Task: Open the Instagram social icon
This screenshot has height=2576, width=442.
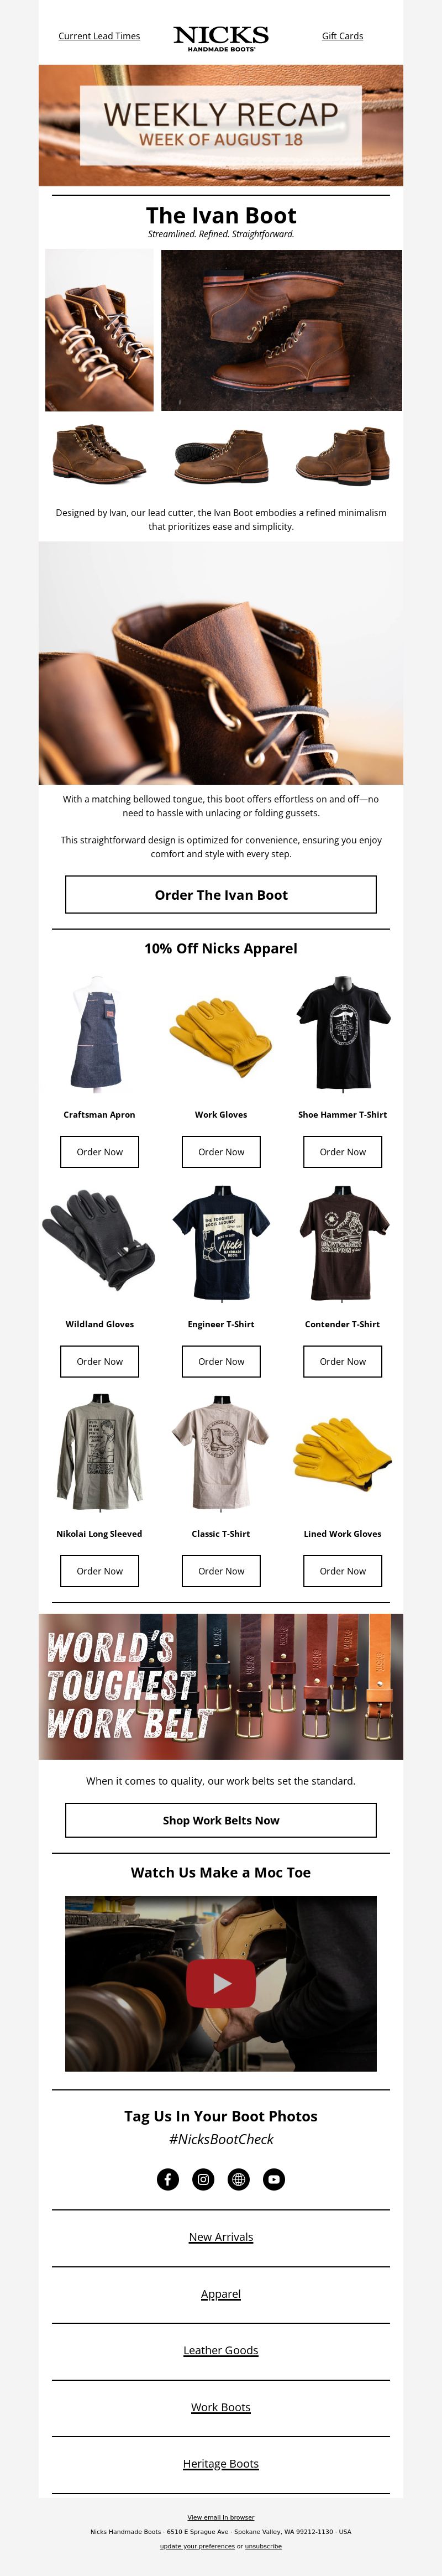Action: coord(203,2179)
